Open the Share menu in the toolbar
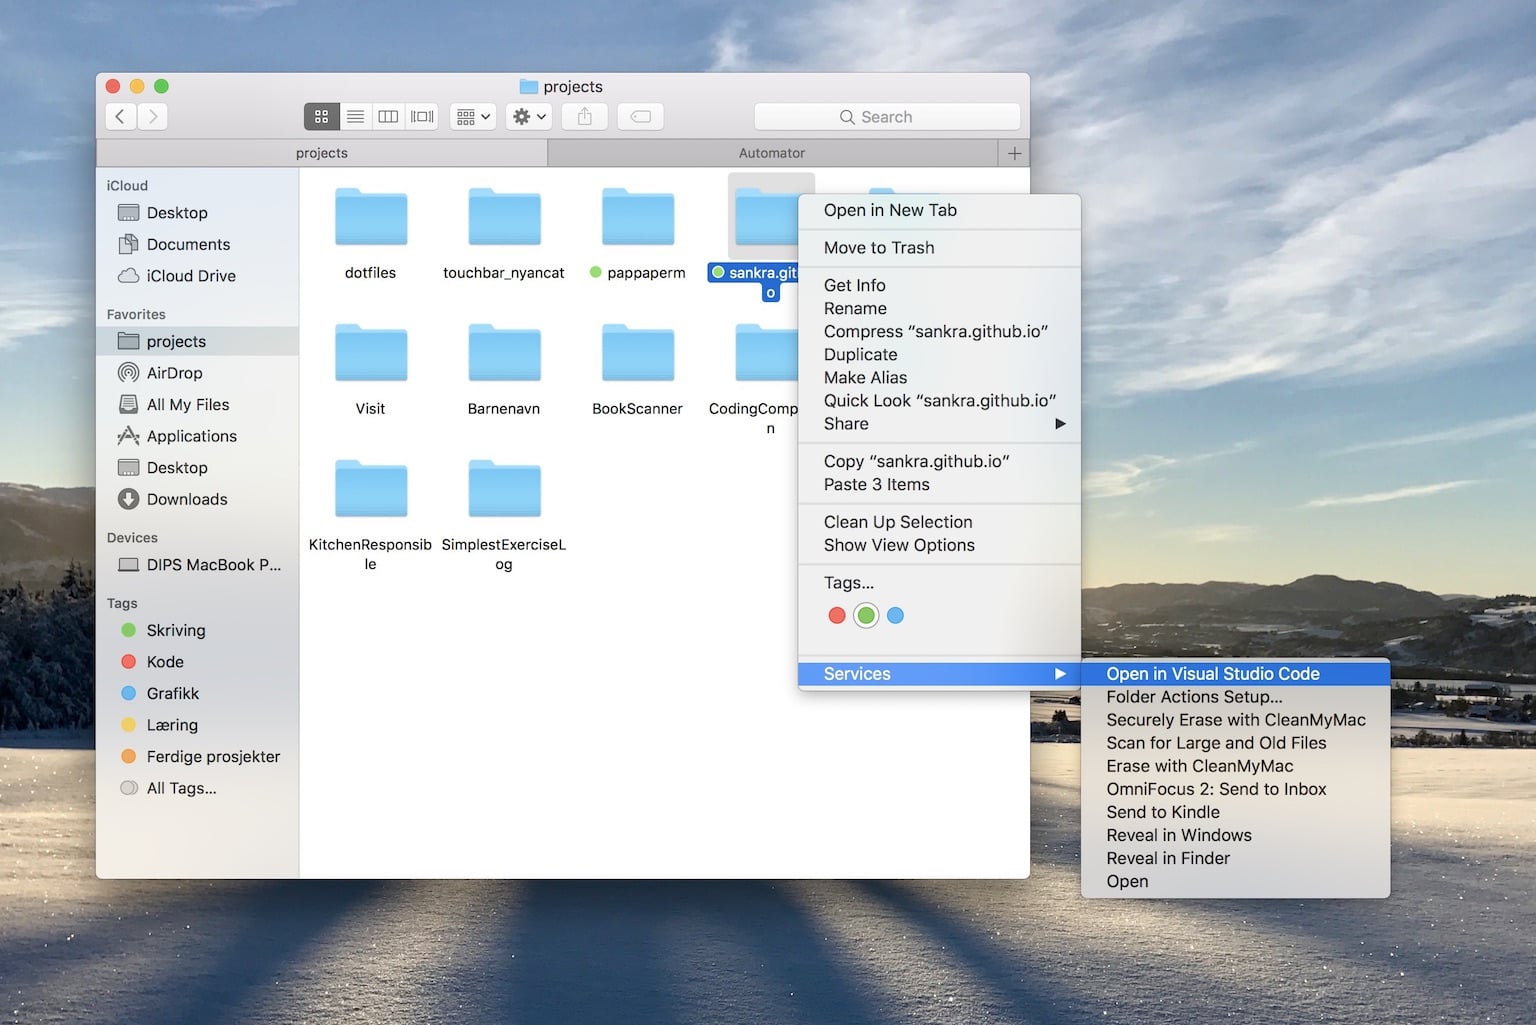This screenshot has width=1536, height=1025. click(584, 116)
